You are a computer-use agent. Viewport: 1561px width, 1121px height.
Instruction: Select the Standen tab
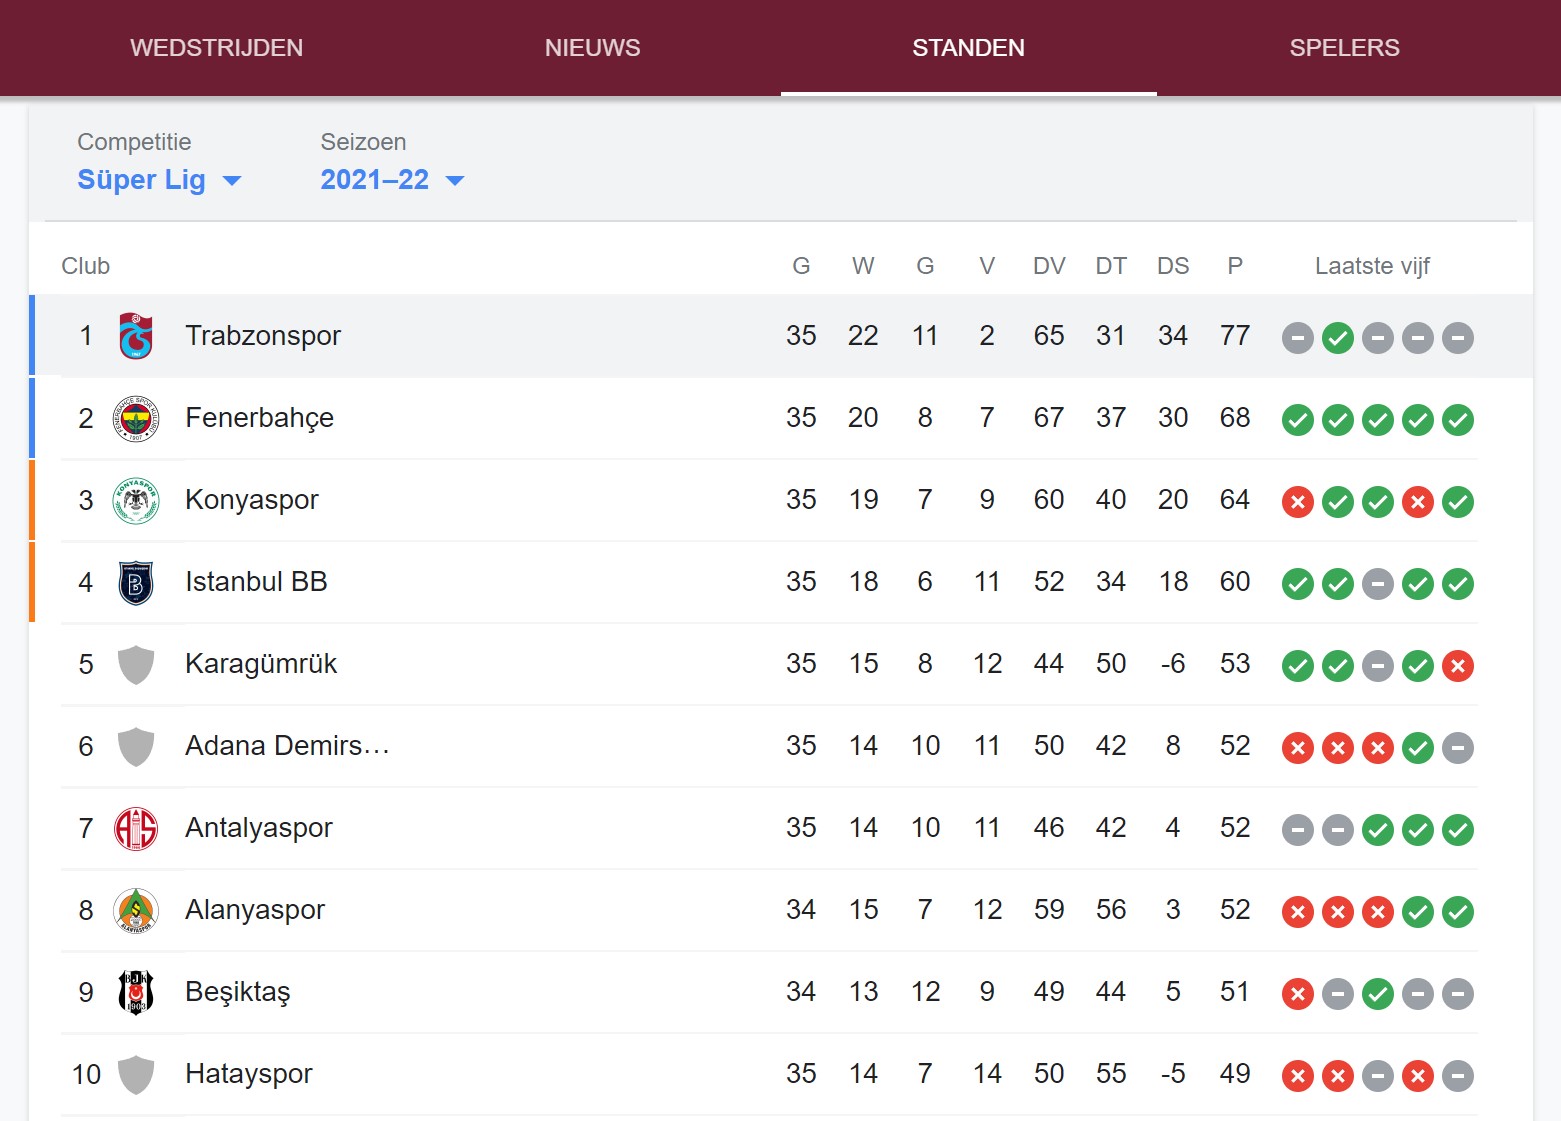[969, 48]
